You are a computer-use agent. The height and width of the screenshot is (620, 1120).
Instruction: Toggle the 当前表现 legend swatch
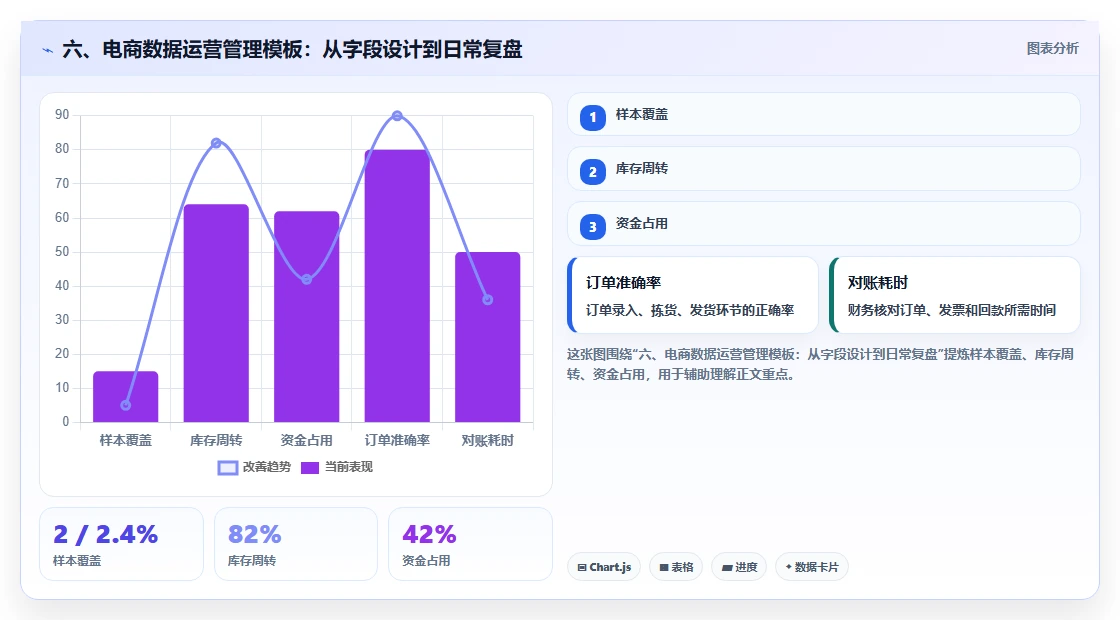coord(309,467)
